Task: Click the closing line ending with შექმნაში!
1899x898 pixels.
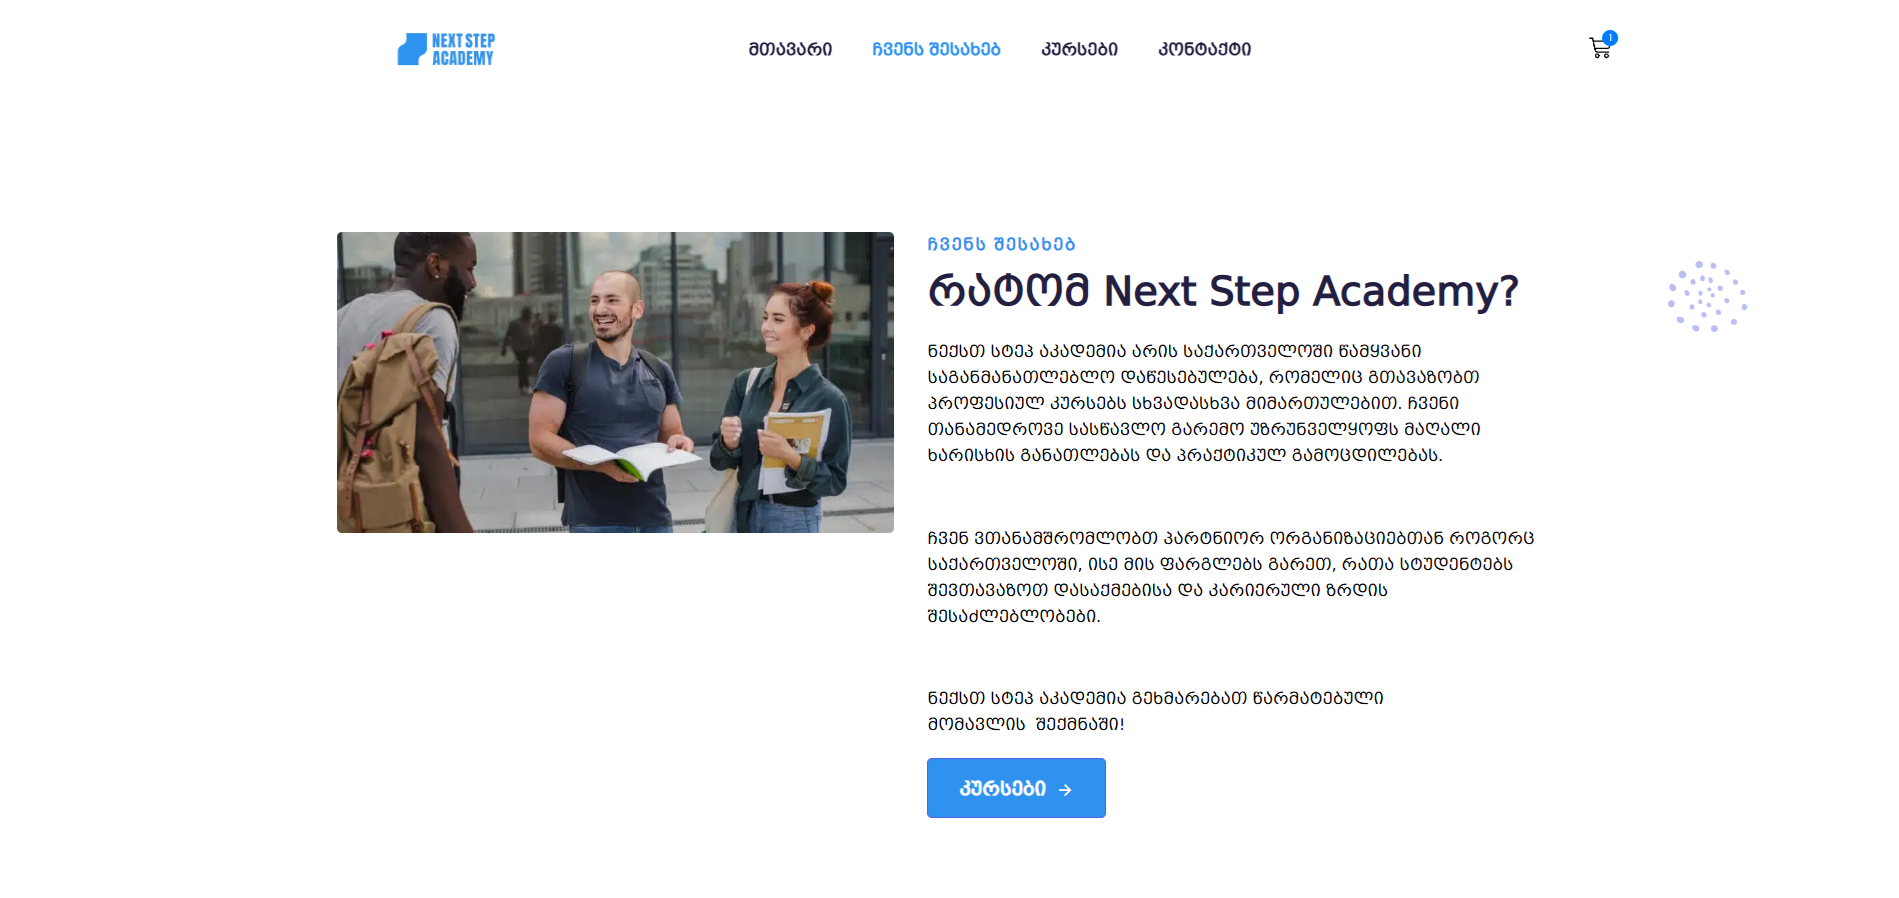Action: coord(1155,711)
